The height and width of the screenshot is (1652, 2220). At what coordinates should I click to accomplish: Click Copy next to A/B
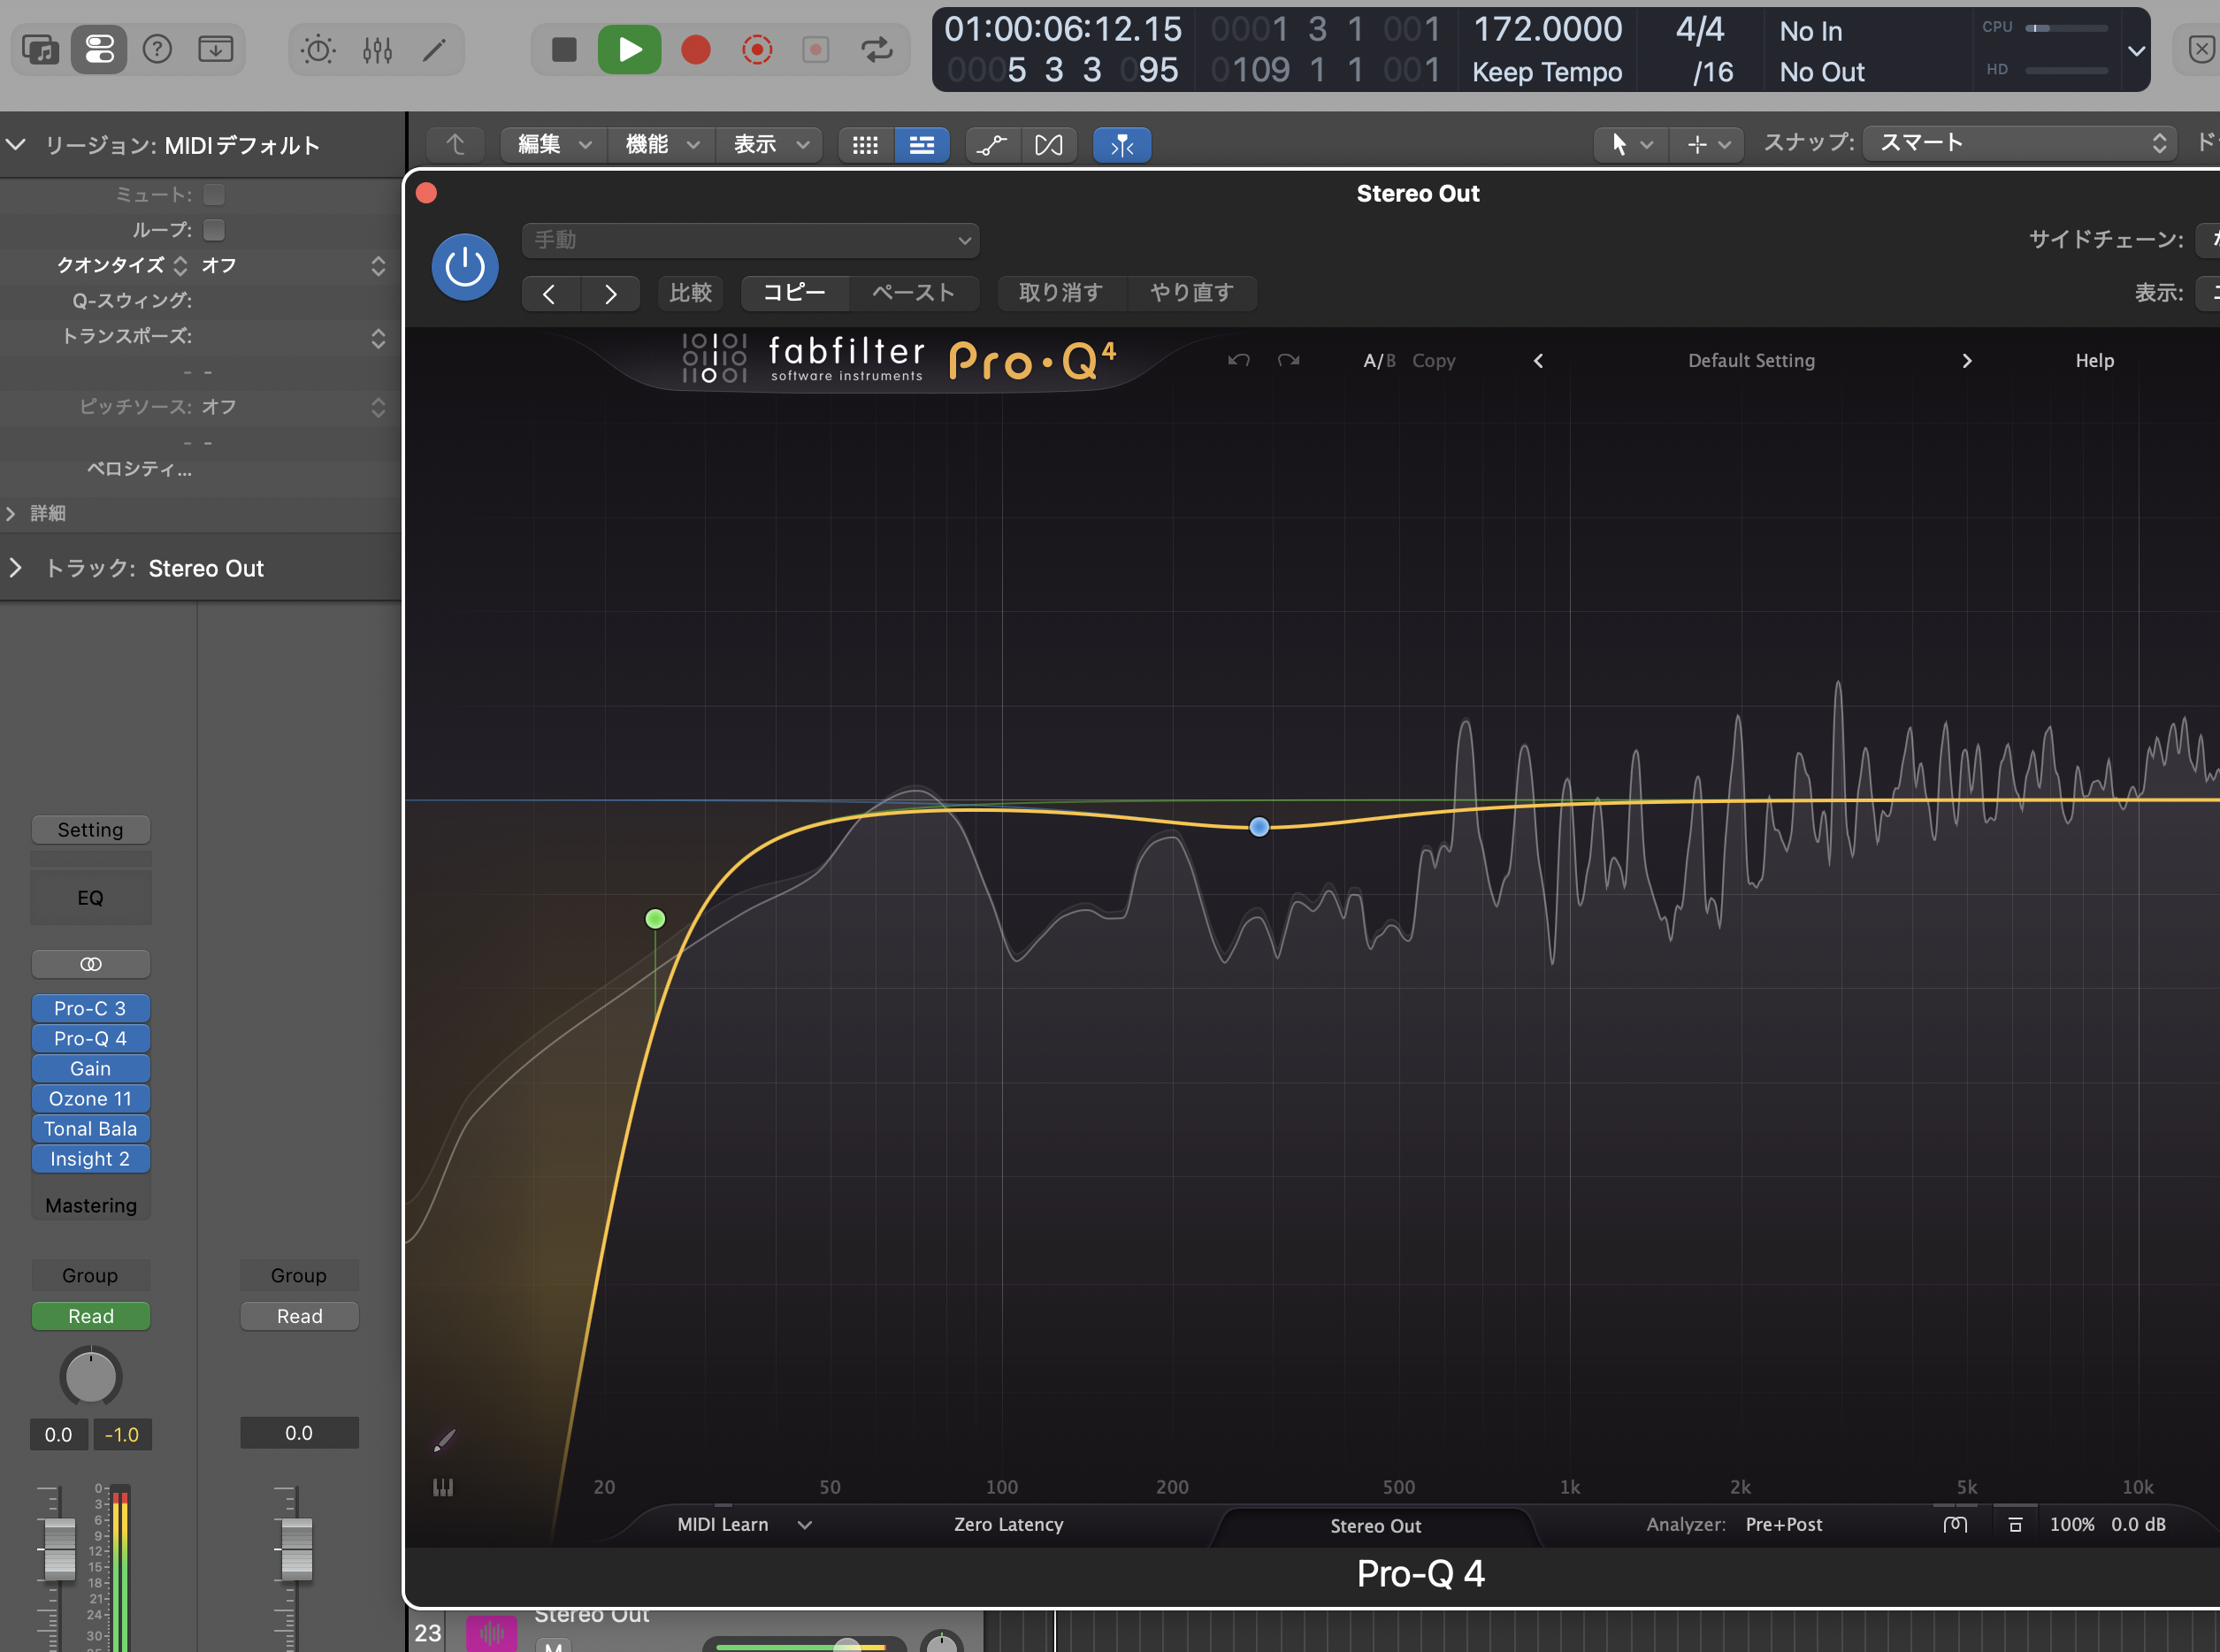click(x=1434, y=361)
